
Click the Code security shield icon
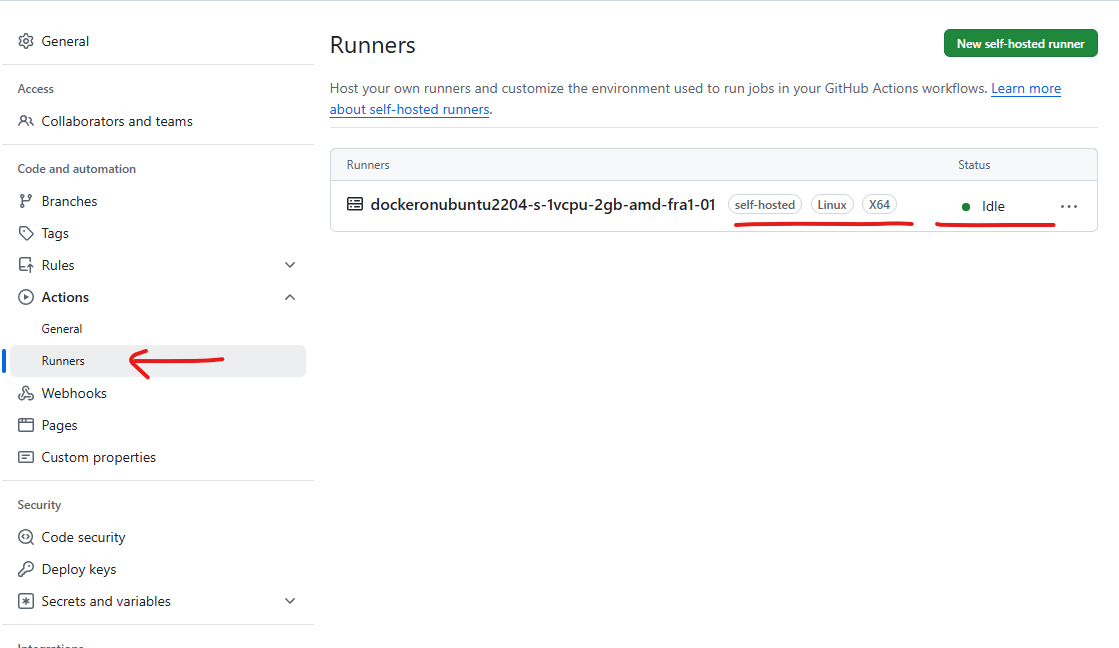point(25,536)
